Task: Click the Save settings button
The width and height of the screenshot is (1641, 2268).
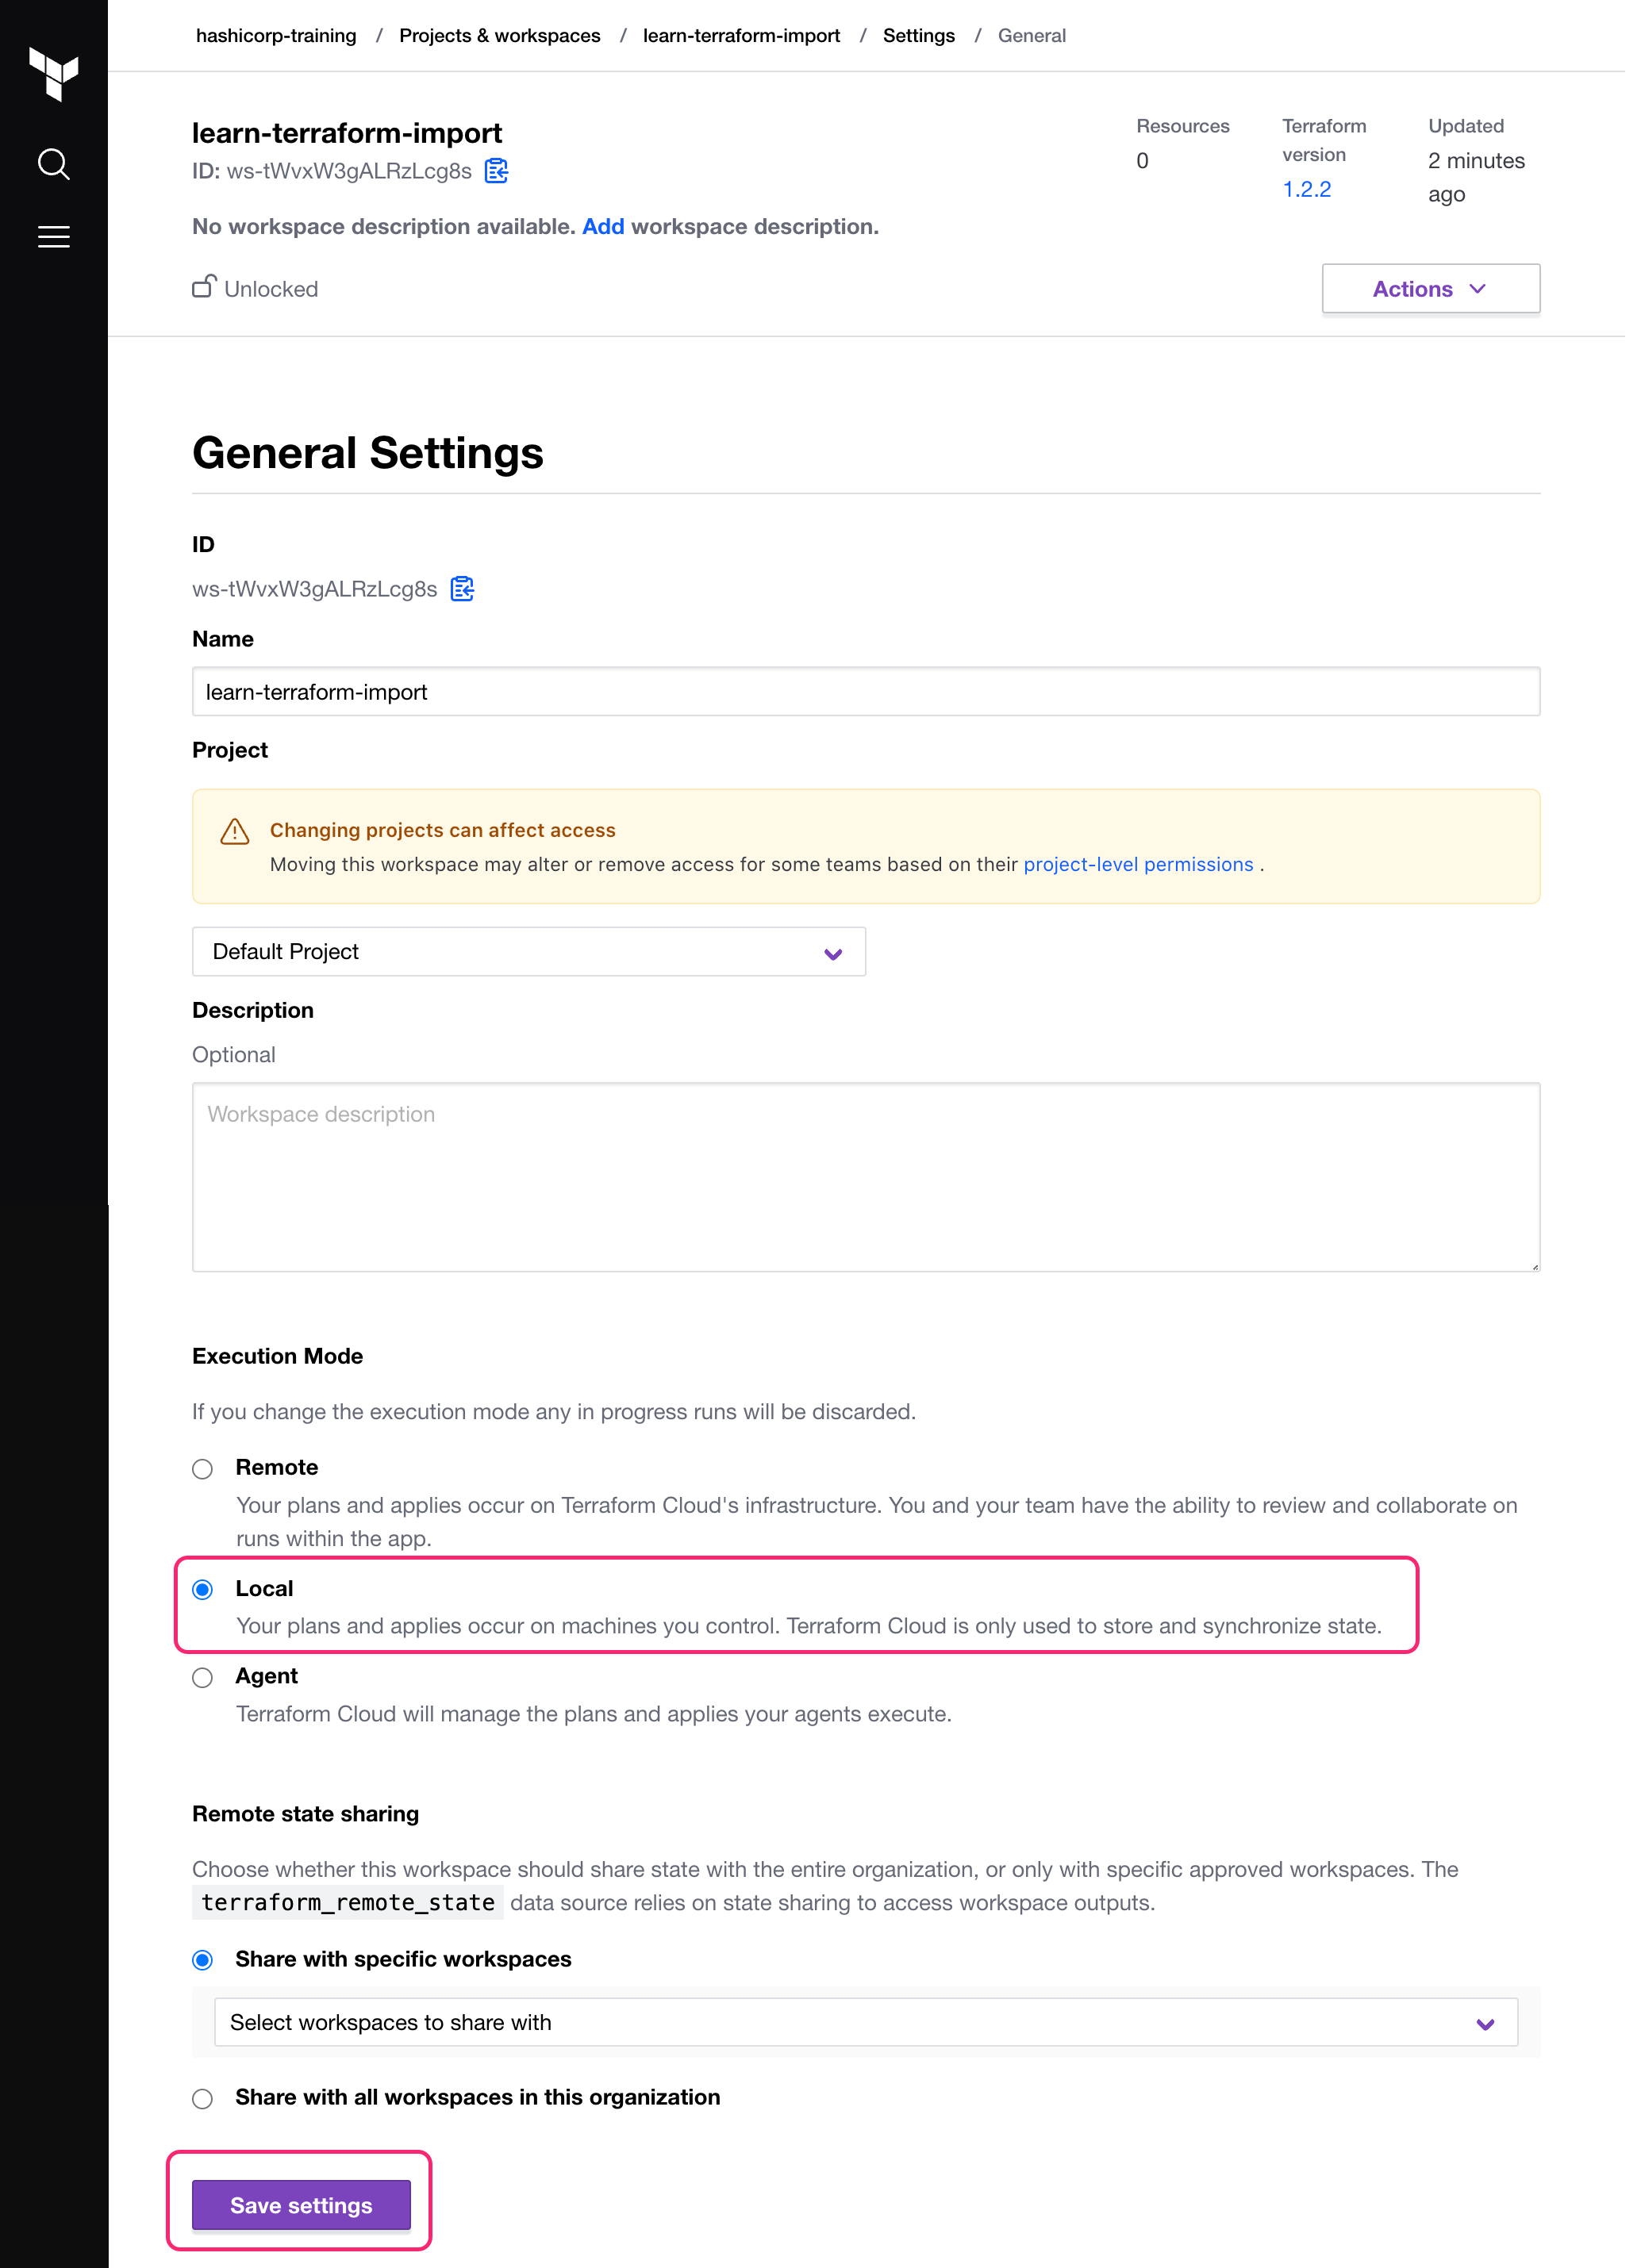Action: coord(299,2205)
